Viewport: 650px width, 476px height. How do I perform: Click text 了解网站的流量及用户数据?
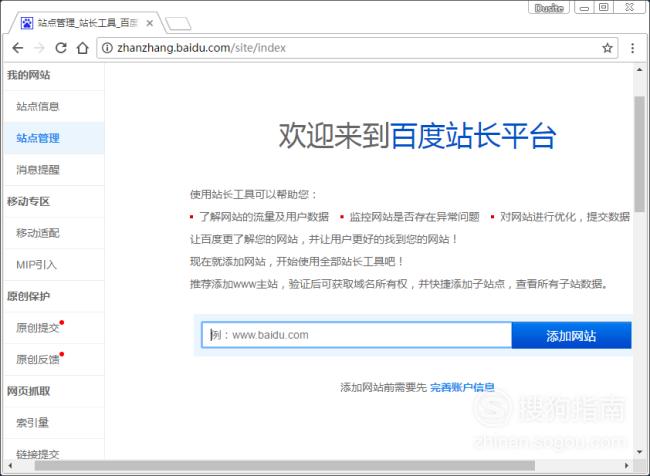click(x=264, y=216)
